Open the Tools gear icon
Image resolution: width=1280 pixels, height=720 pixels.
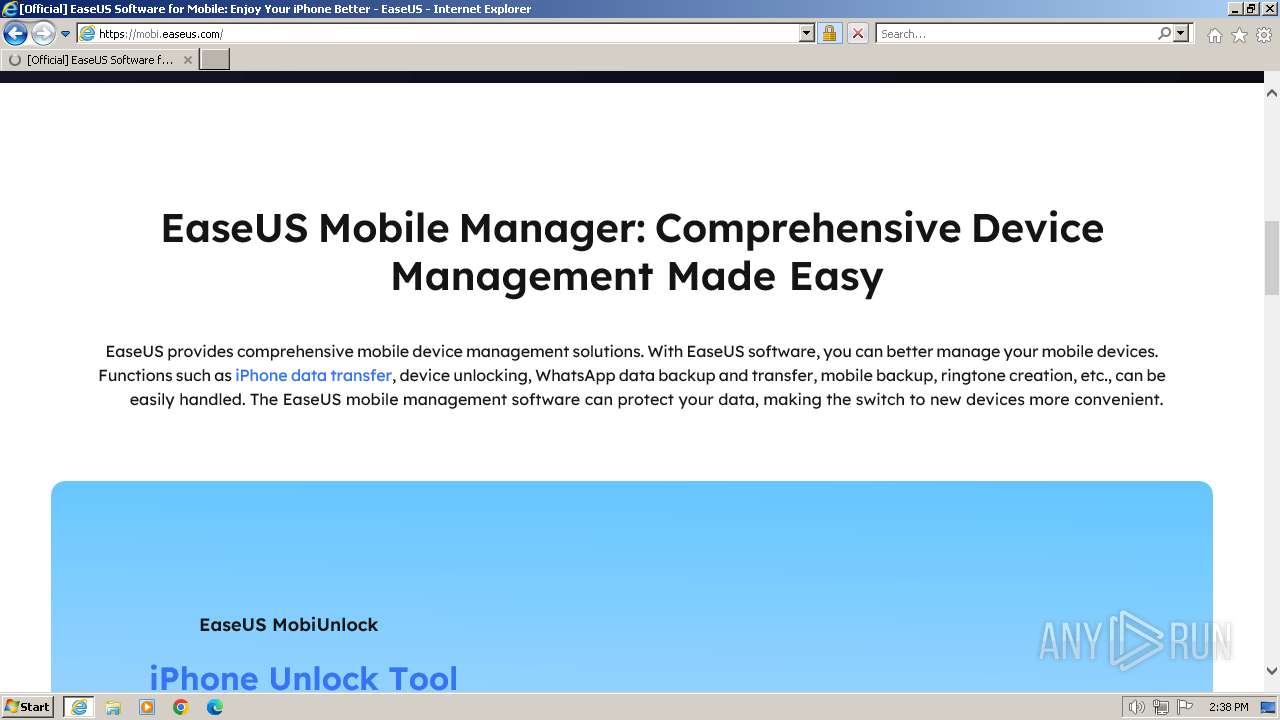(1264, 35)
